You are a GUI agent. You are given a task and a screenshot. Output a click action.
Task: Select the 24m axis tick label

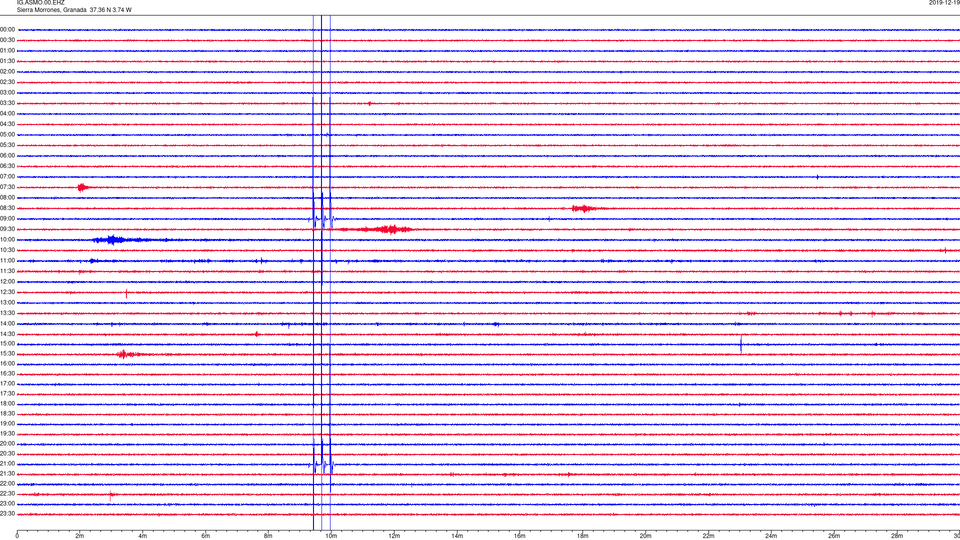771,536
